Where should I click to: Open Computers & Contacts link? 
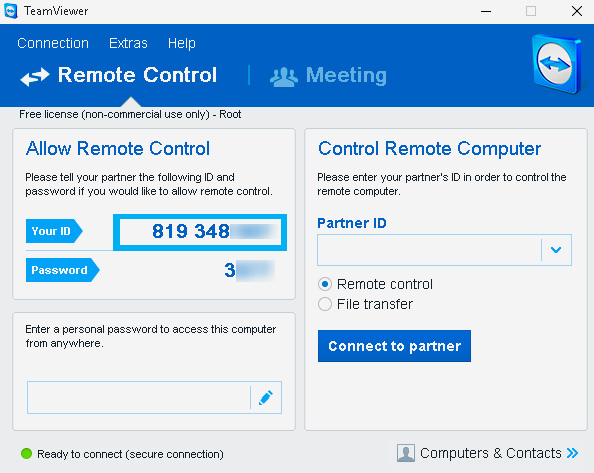point(491,453)
